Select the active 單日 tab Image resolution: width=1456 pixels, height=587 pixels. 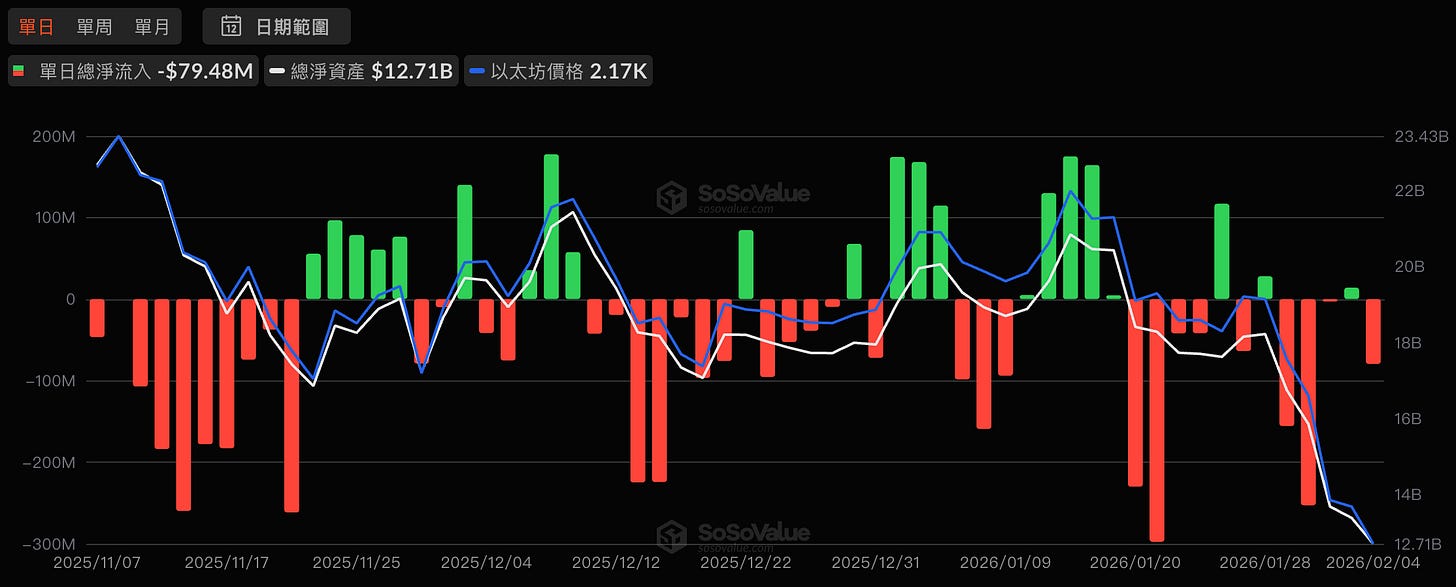point(35,26)
